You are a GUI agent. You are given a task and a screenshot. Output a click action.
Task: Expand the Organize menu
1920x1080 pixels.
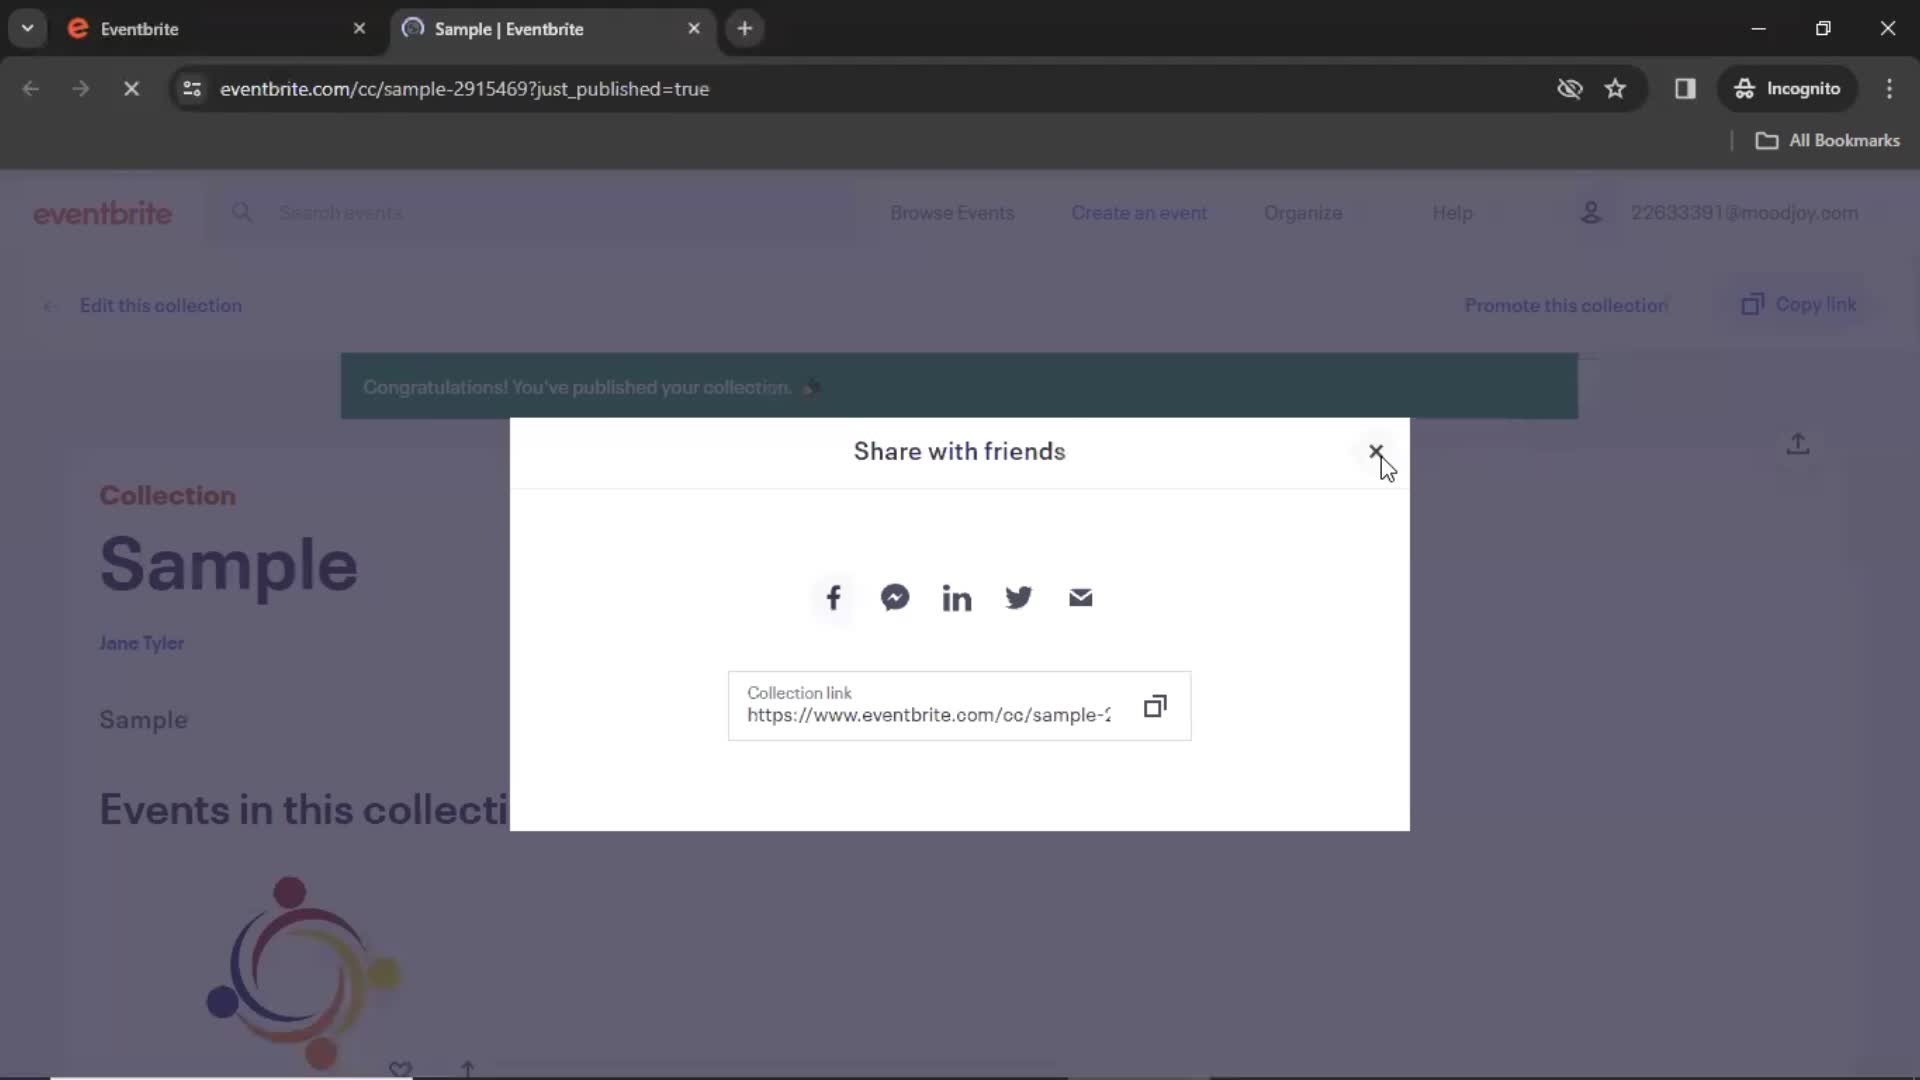coord(1303,213)
